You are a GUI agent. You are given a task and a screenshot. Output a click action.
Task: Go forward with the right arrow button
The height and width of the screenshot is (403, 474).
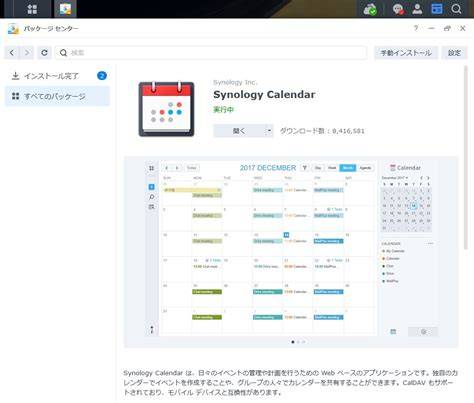point(27,53)
